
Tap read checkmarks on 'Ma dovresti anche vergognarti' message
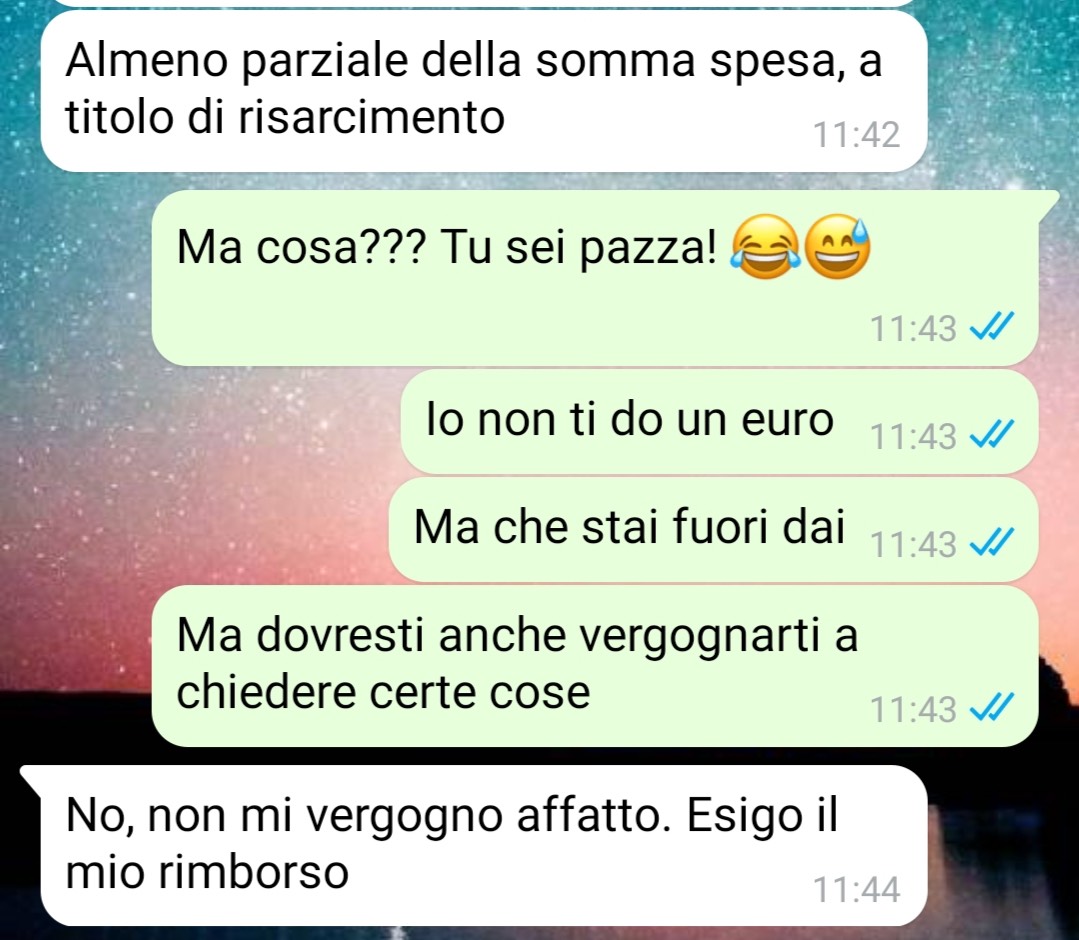pos(992,707)
